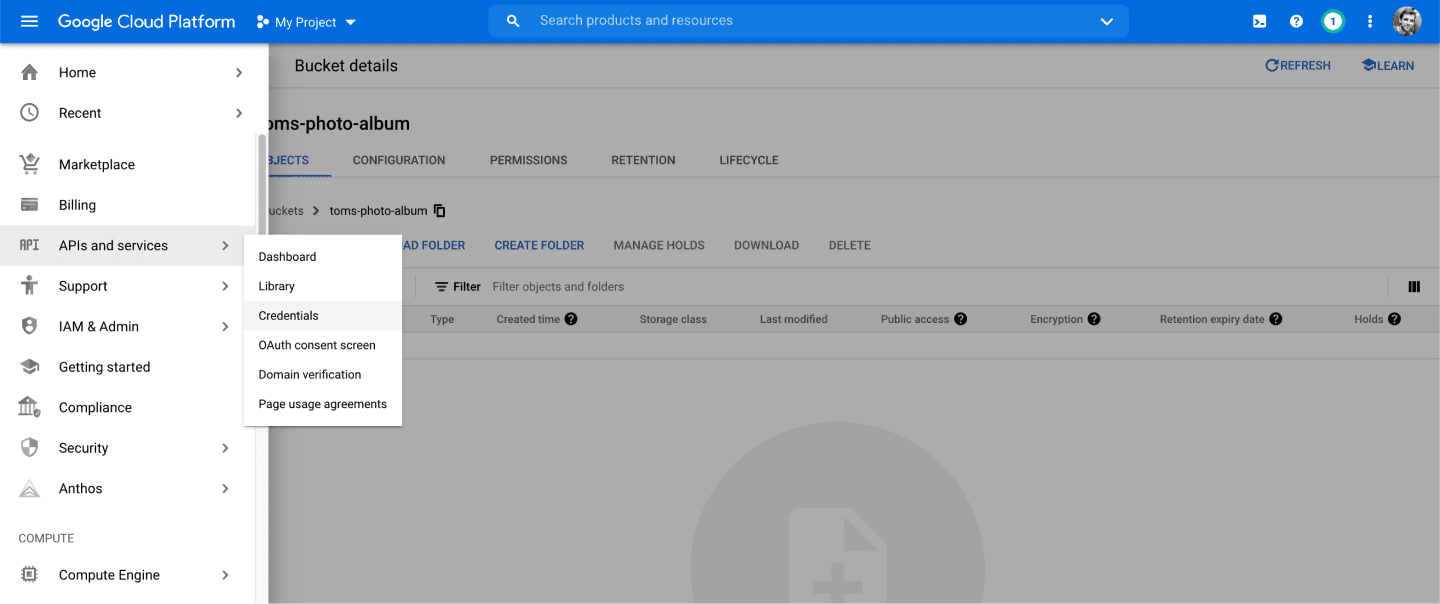Click the search magnifier icon
Viewport: 1440px width, 604px height.
(513, 20)
